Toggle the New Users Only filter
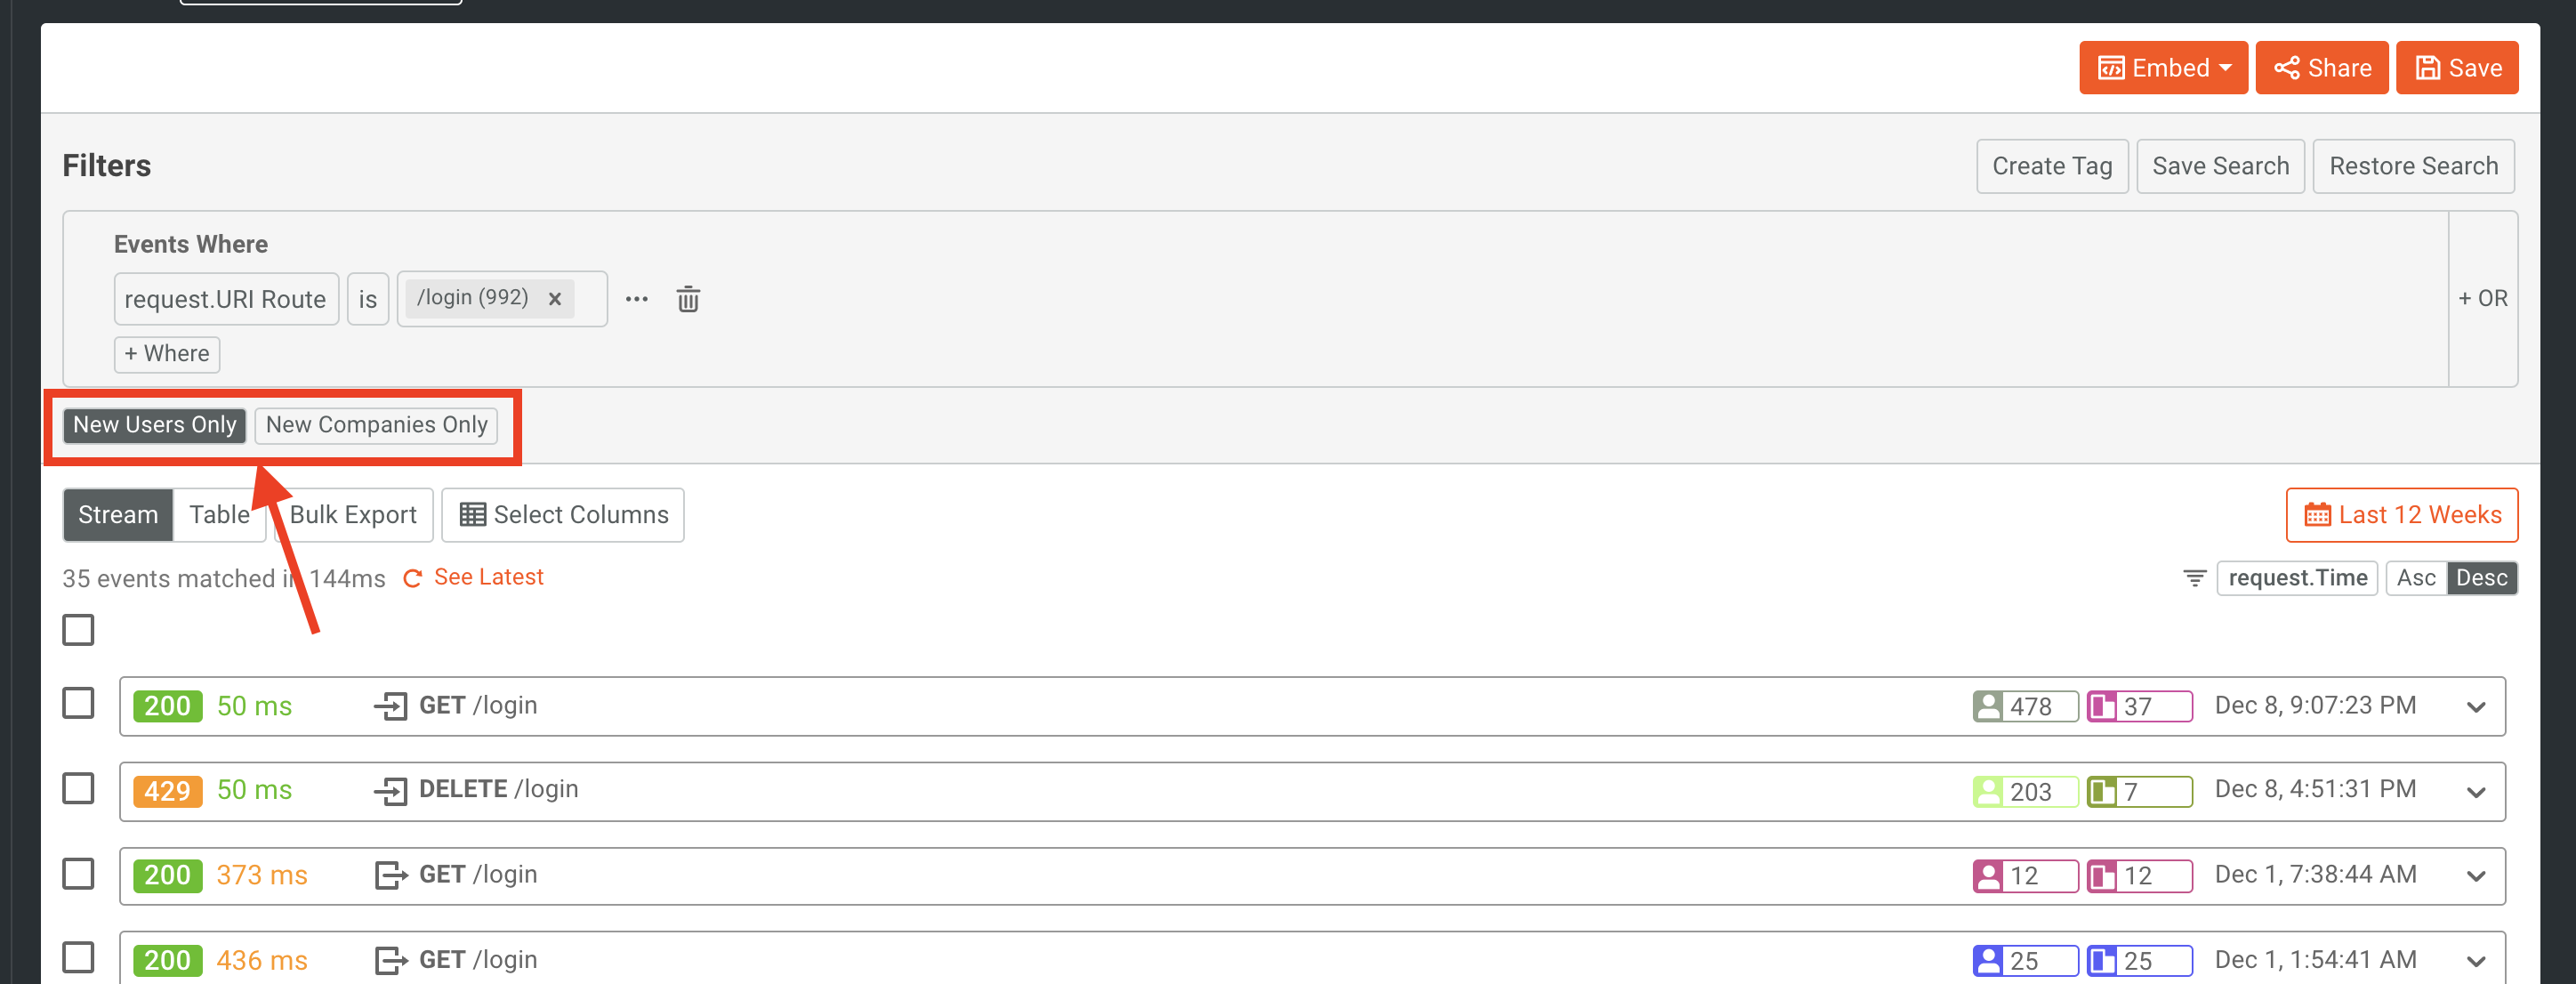 tap(154, 425)
